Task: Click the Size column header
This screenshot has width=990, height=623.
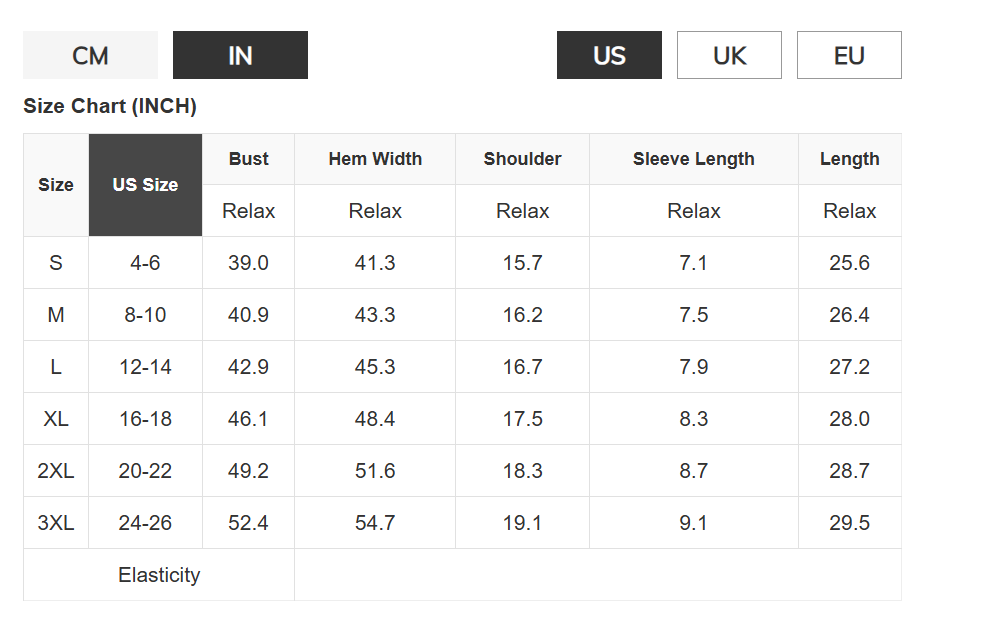Action: [x=56, y=185]
